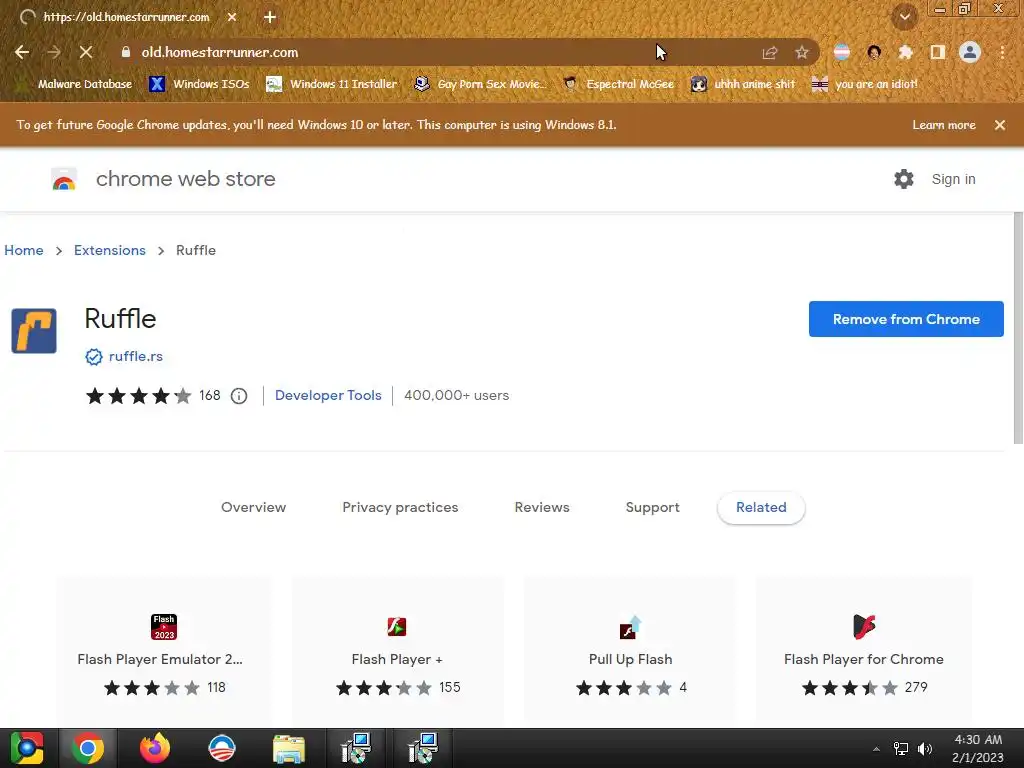Viewport: 1024px width, 768px height.
Task: View site information via the lock icon
Action: pos(126,52)
